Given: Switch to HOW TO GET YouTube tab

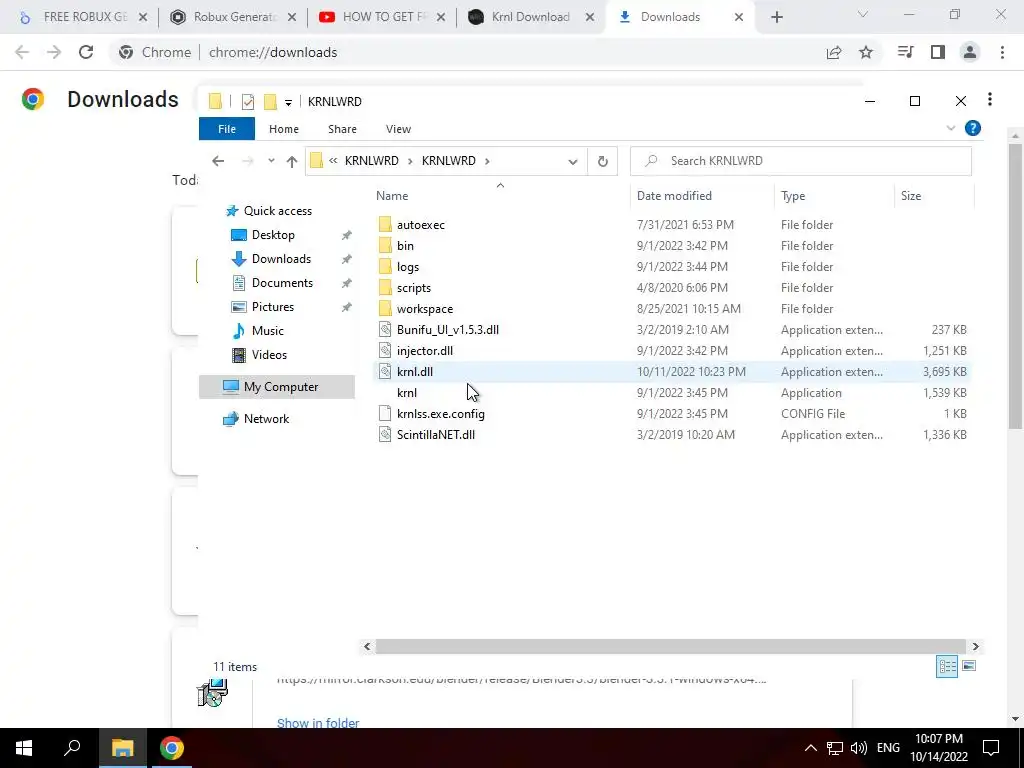Looking at the screenshot, I should coord(382,17).
